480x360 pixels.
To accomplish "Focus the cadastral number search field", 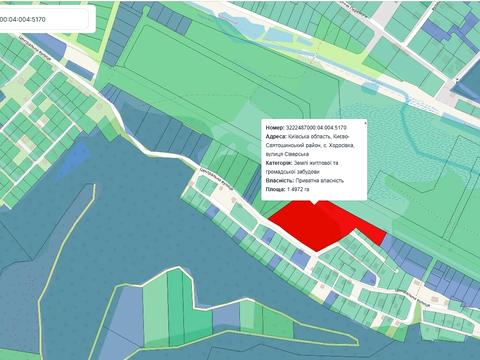I will point(44,19).
